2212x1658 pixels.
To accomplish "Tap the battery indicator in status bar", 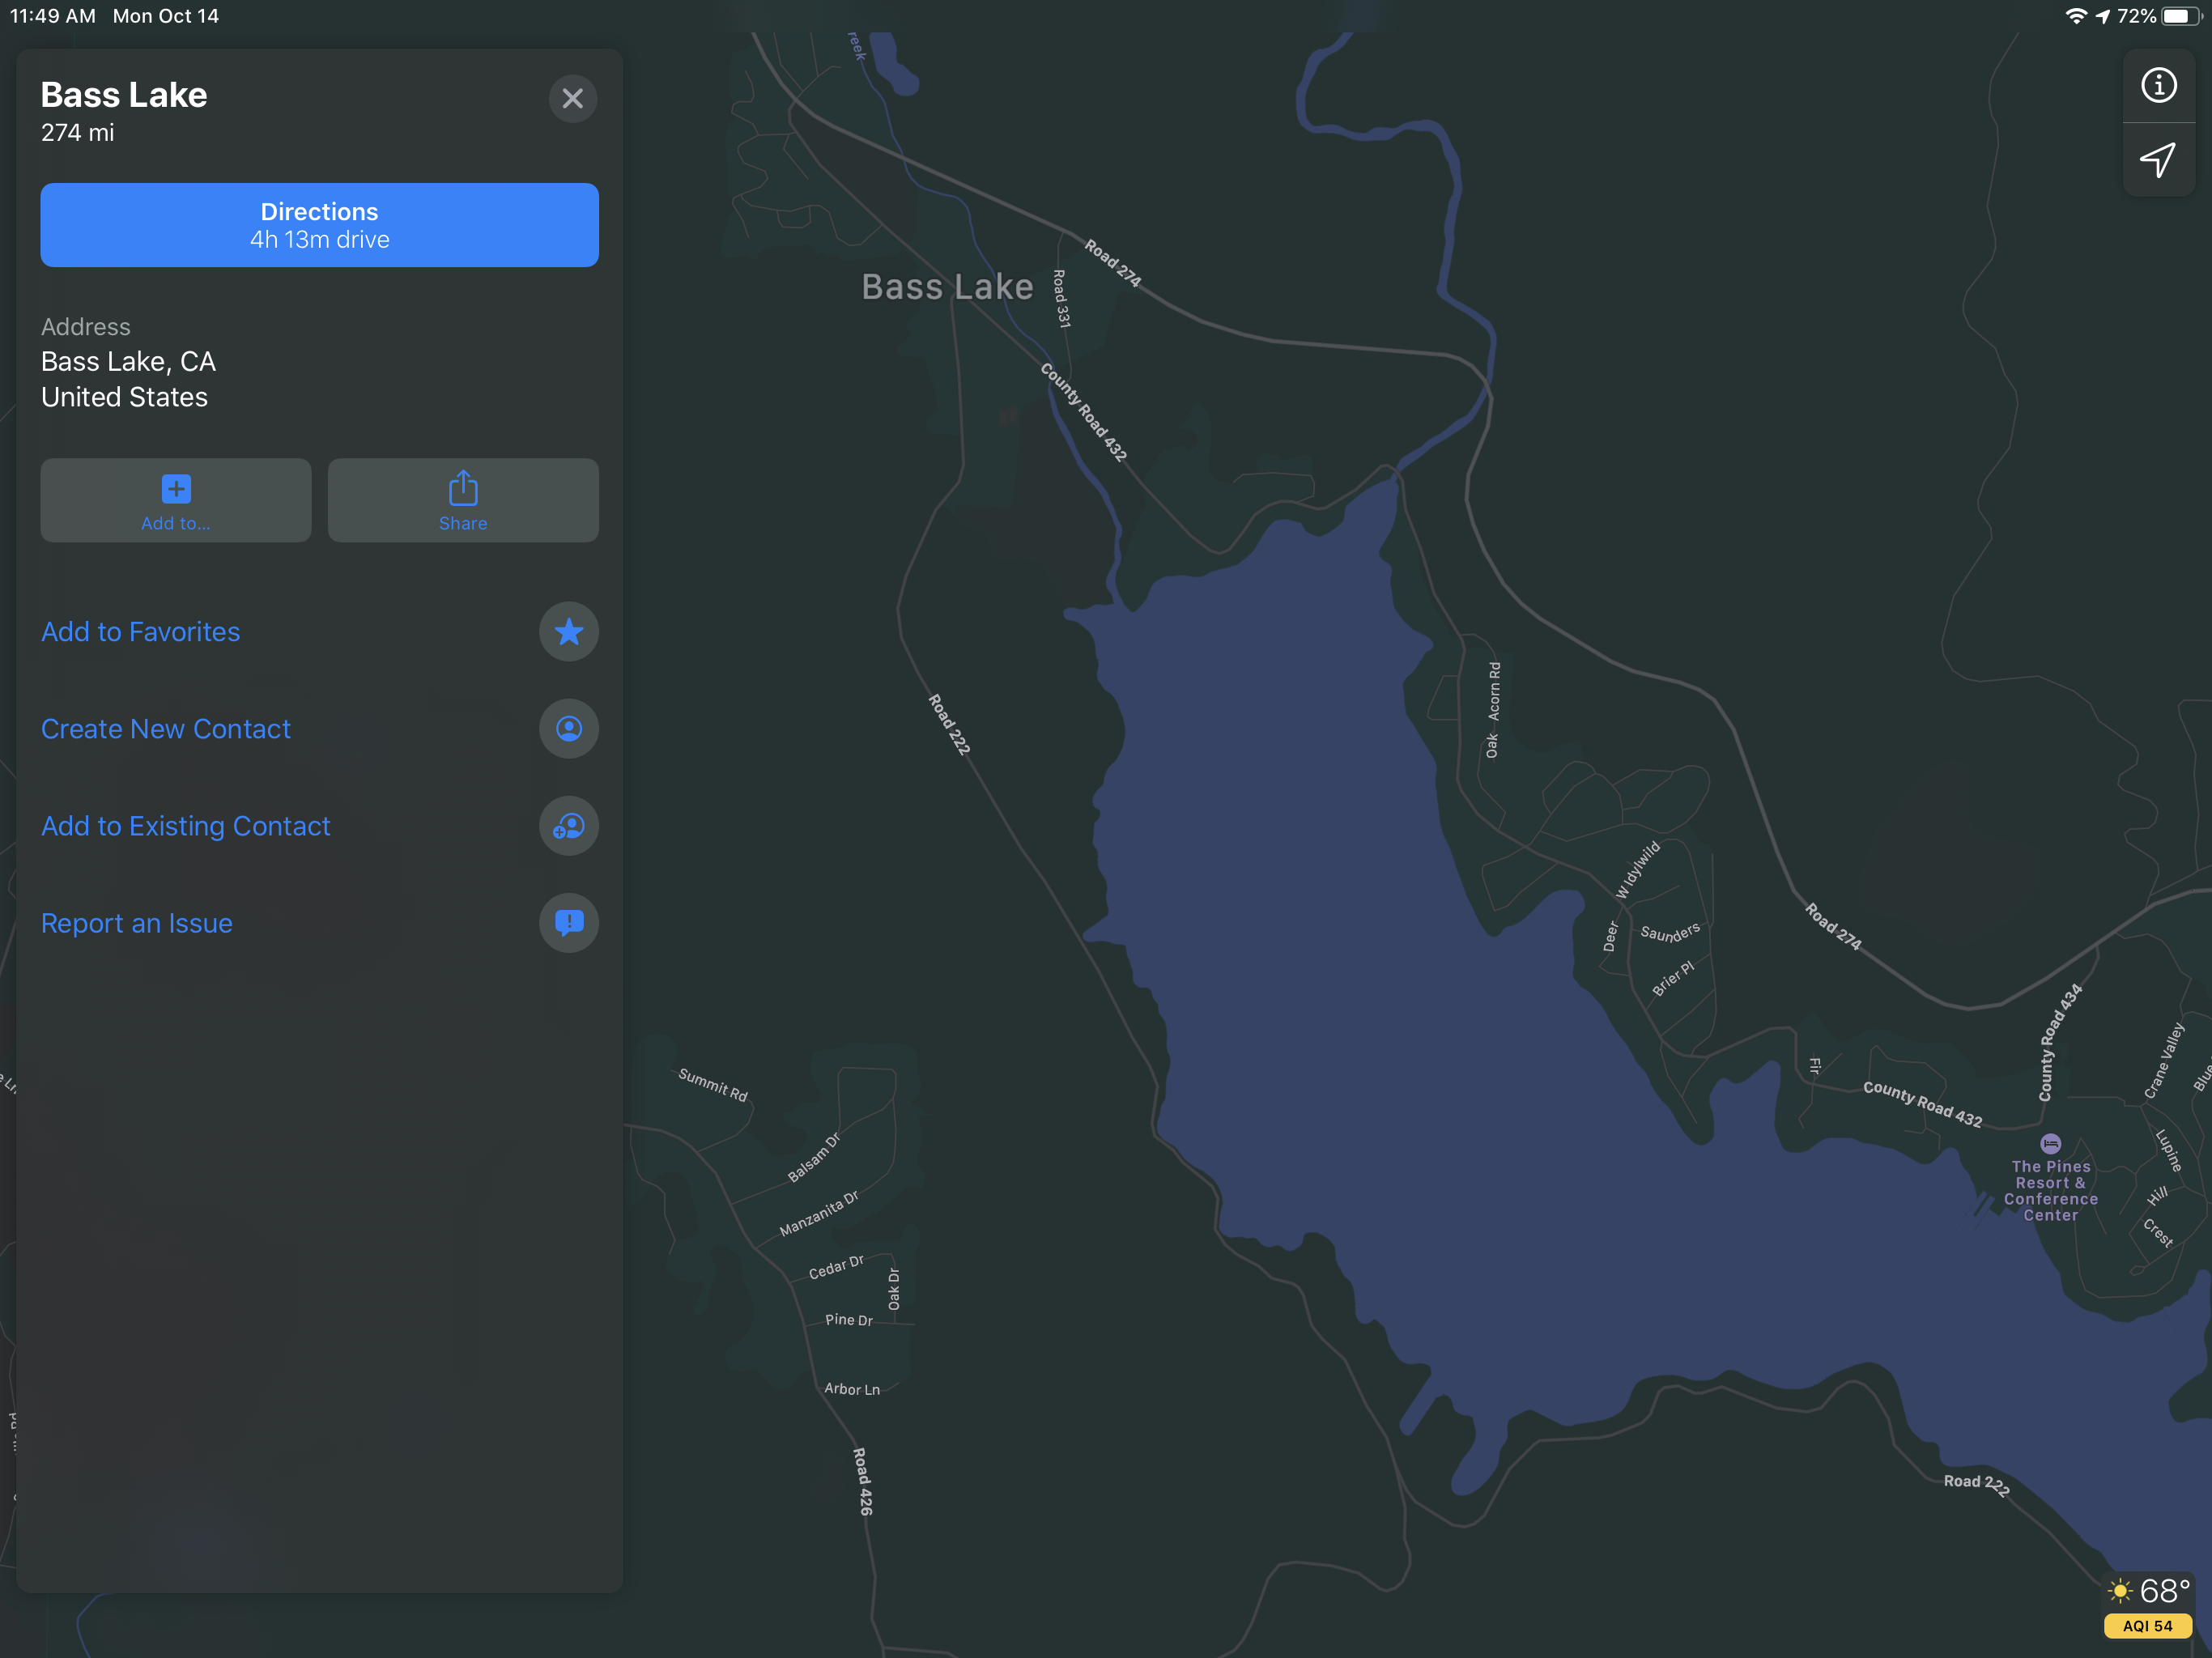I will (2180, 16).
